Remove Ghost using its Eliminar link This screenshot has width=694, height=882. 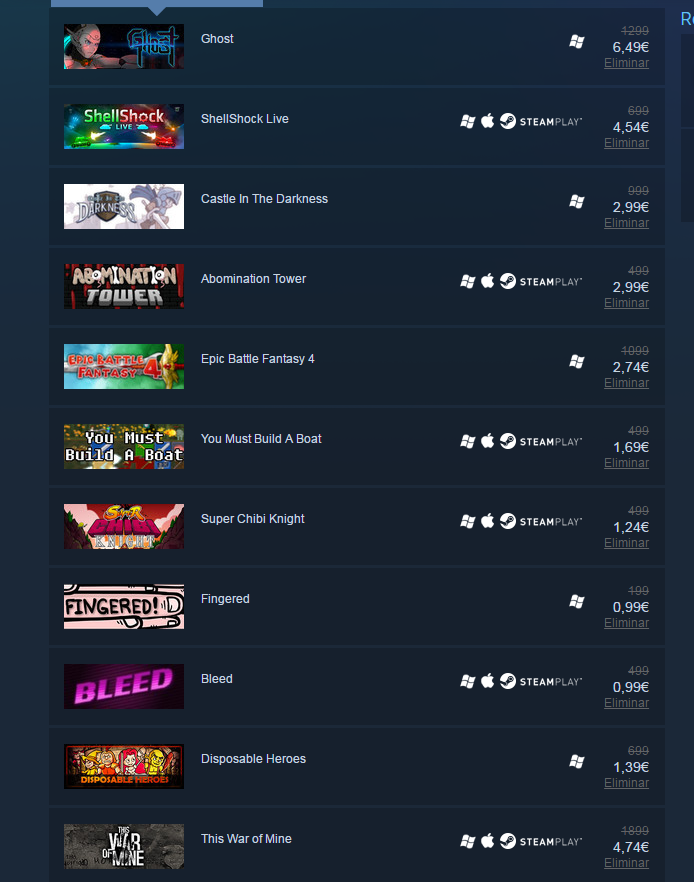point(627,63)
